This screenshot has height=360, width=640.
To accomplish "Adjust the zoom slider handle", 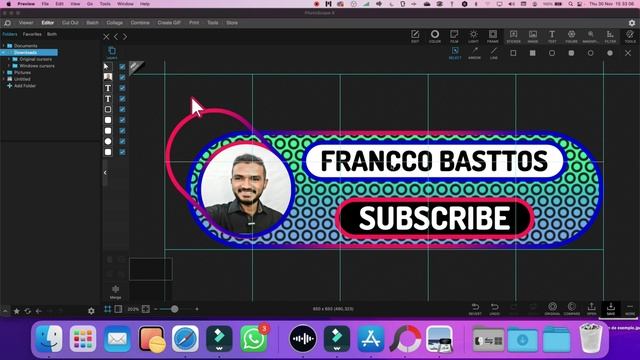I will click(174, 309).
